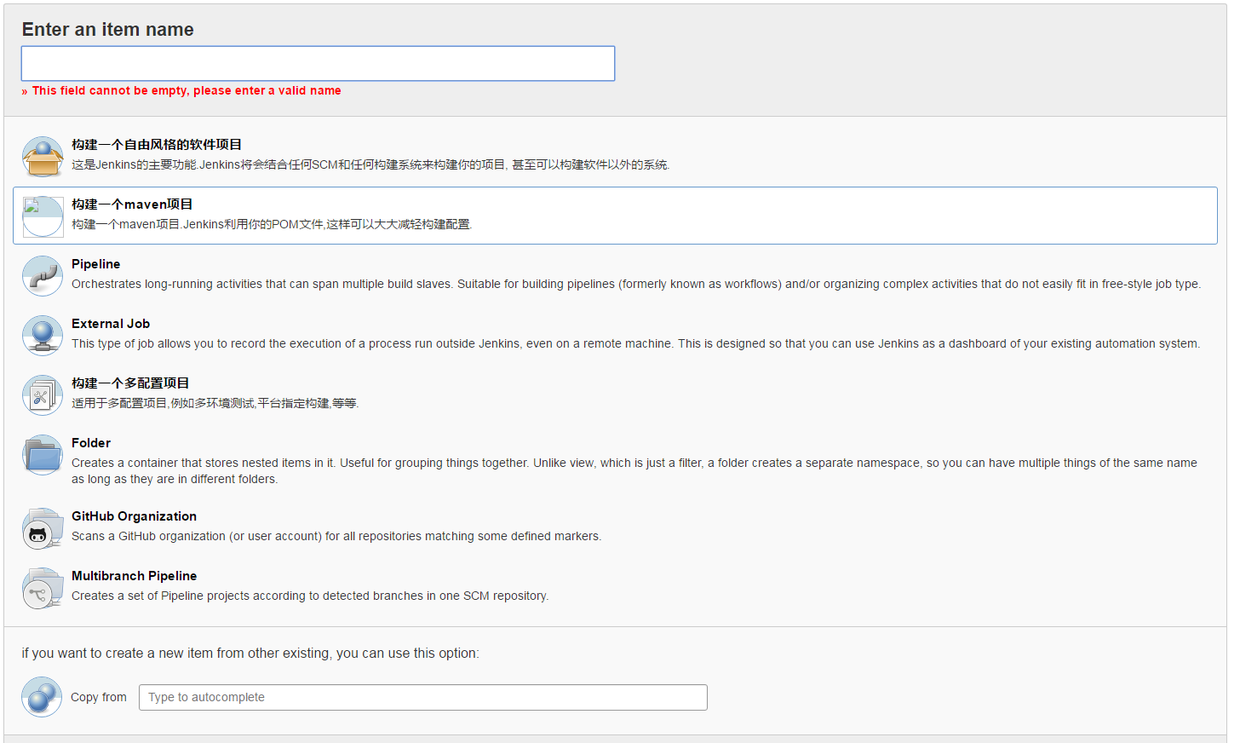1240x743 pixels.
Task: Choose the Multibranch Pipeline item title
Action: [134, 576]
